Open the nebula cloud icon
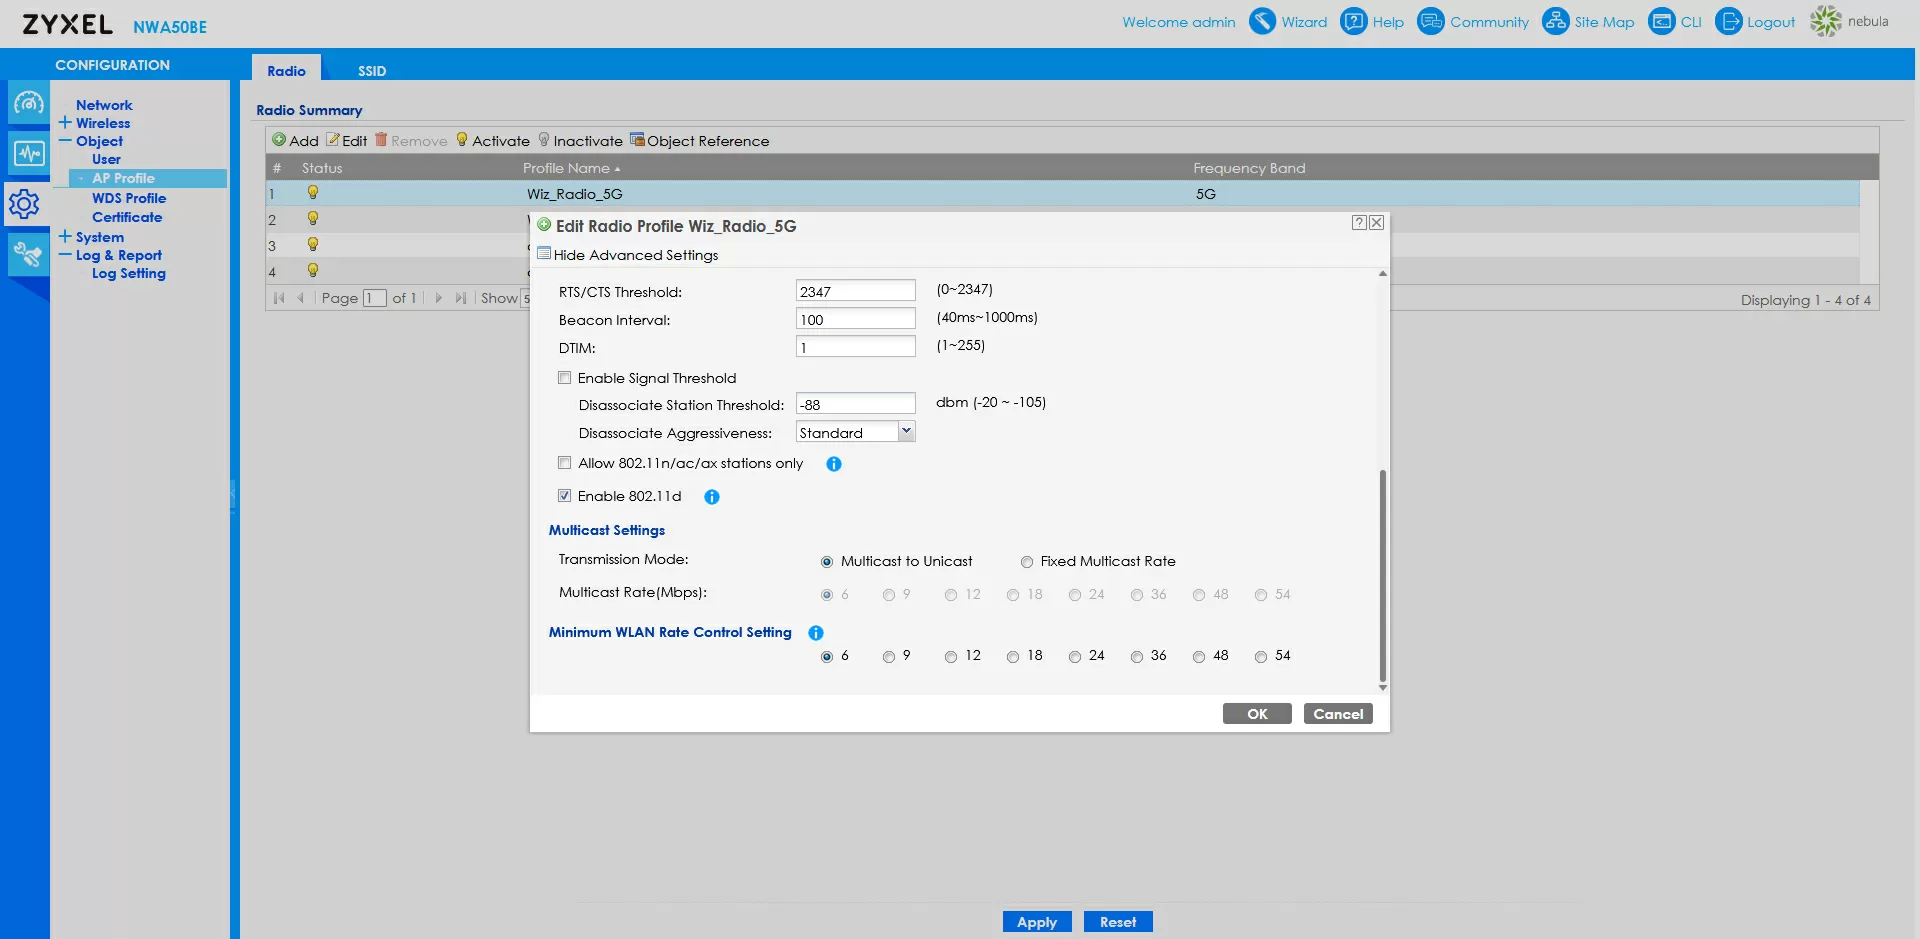1920x939 pixels. pos(1826,21)
